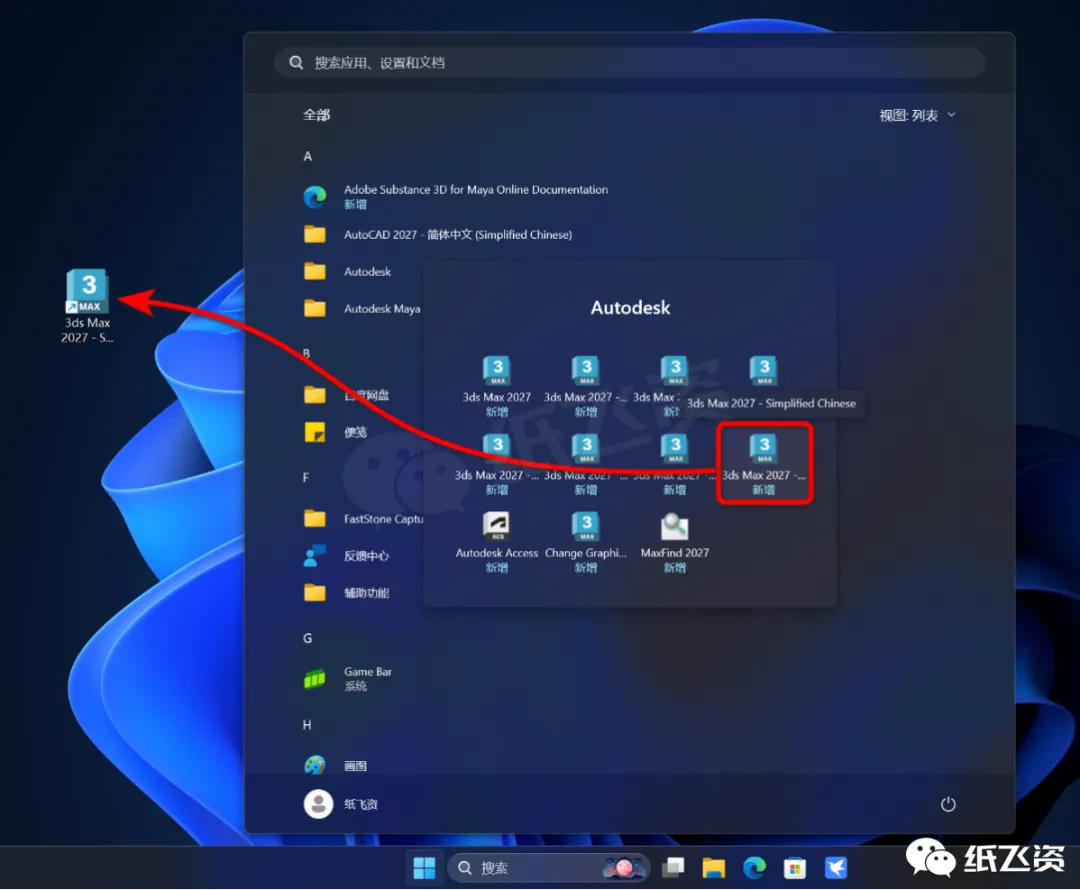Open the 画图 Paint app
This screenshot has height=890, width=1080.
pos(335,765)
